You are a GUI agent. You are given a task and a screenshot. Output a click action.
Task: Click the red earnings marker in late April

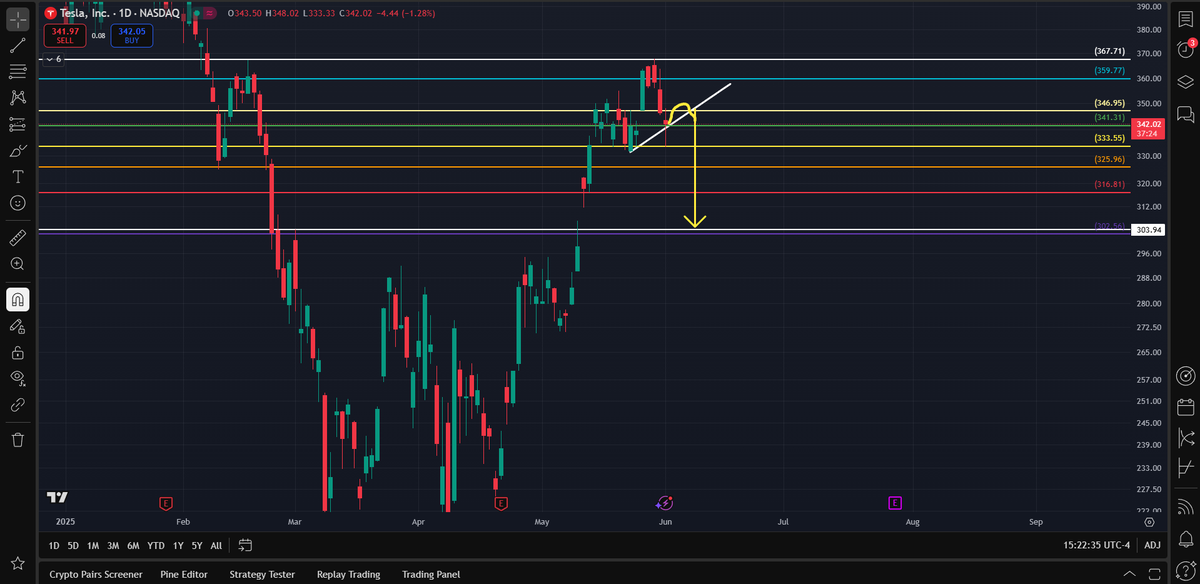point(500,502)
